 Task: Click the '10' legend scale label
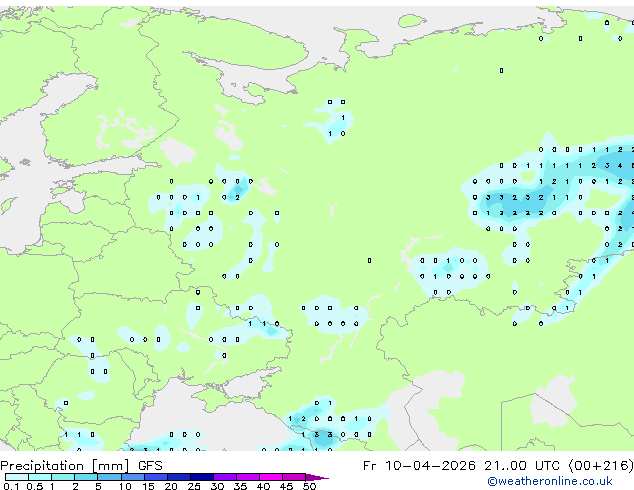point(125,486)
